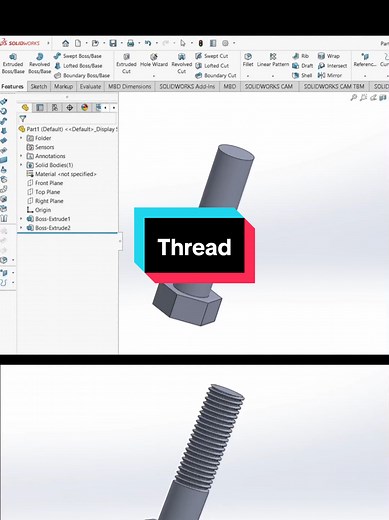Click the Select cursor tool icon
The height and width of the screenshot is (520, 389).
183,43
